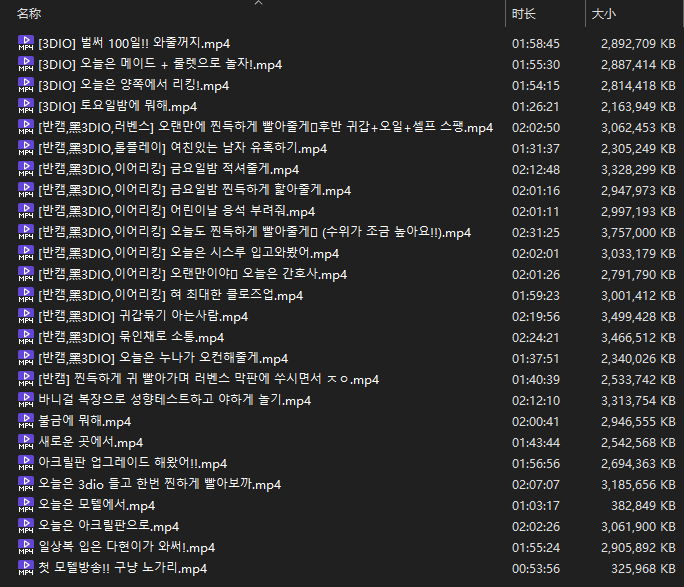This screenshot has height=587, width=684.
Task: Click MP4 icon of the 01:03:17 file
Action: pos(26,505)
